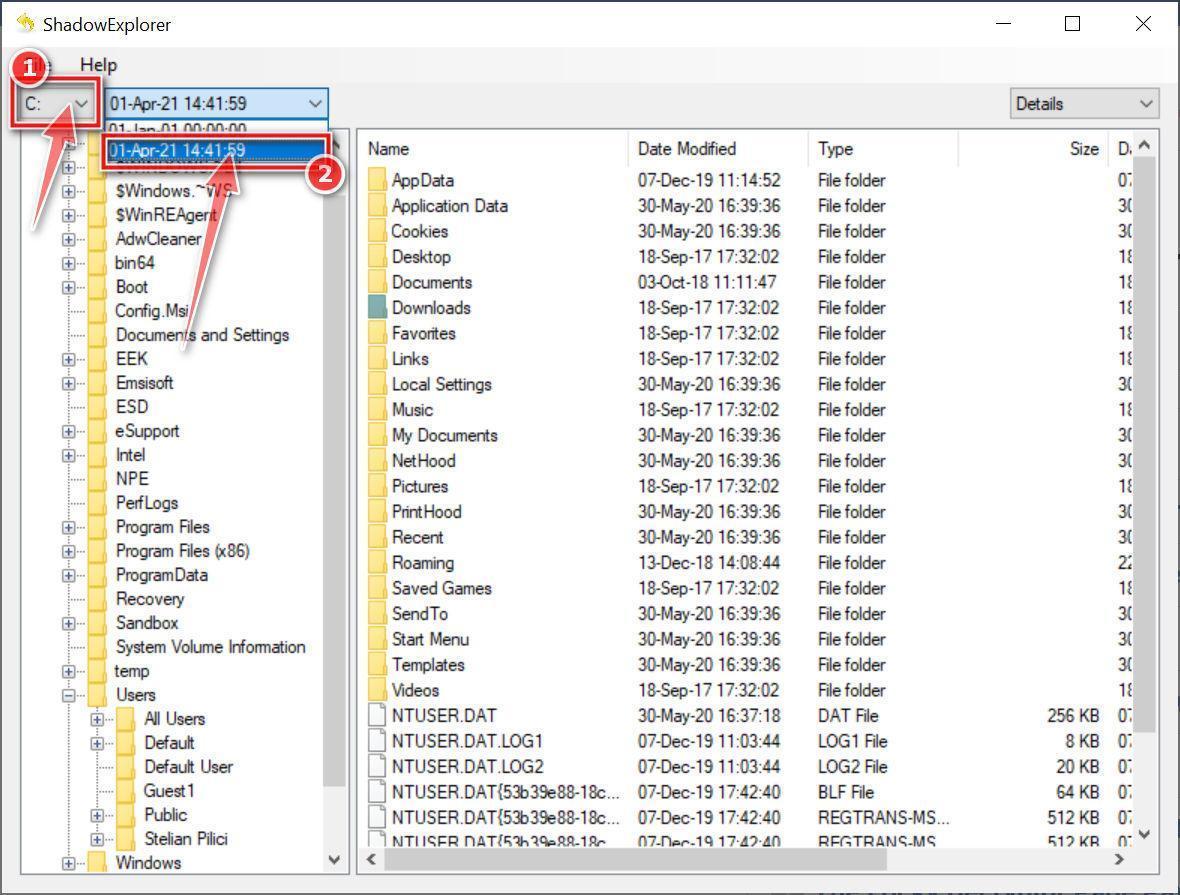Expand the AdwCleaner tree node
Viewport: 1180px width, 895px height.
68,239
